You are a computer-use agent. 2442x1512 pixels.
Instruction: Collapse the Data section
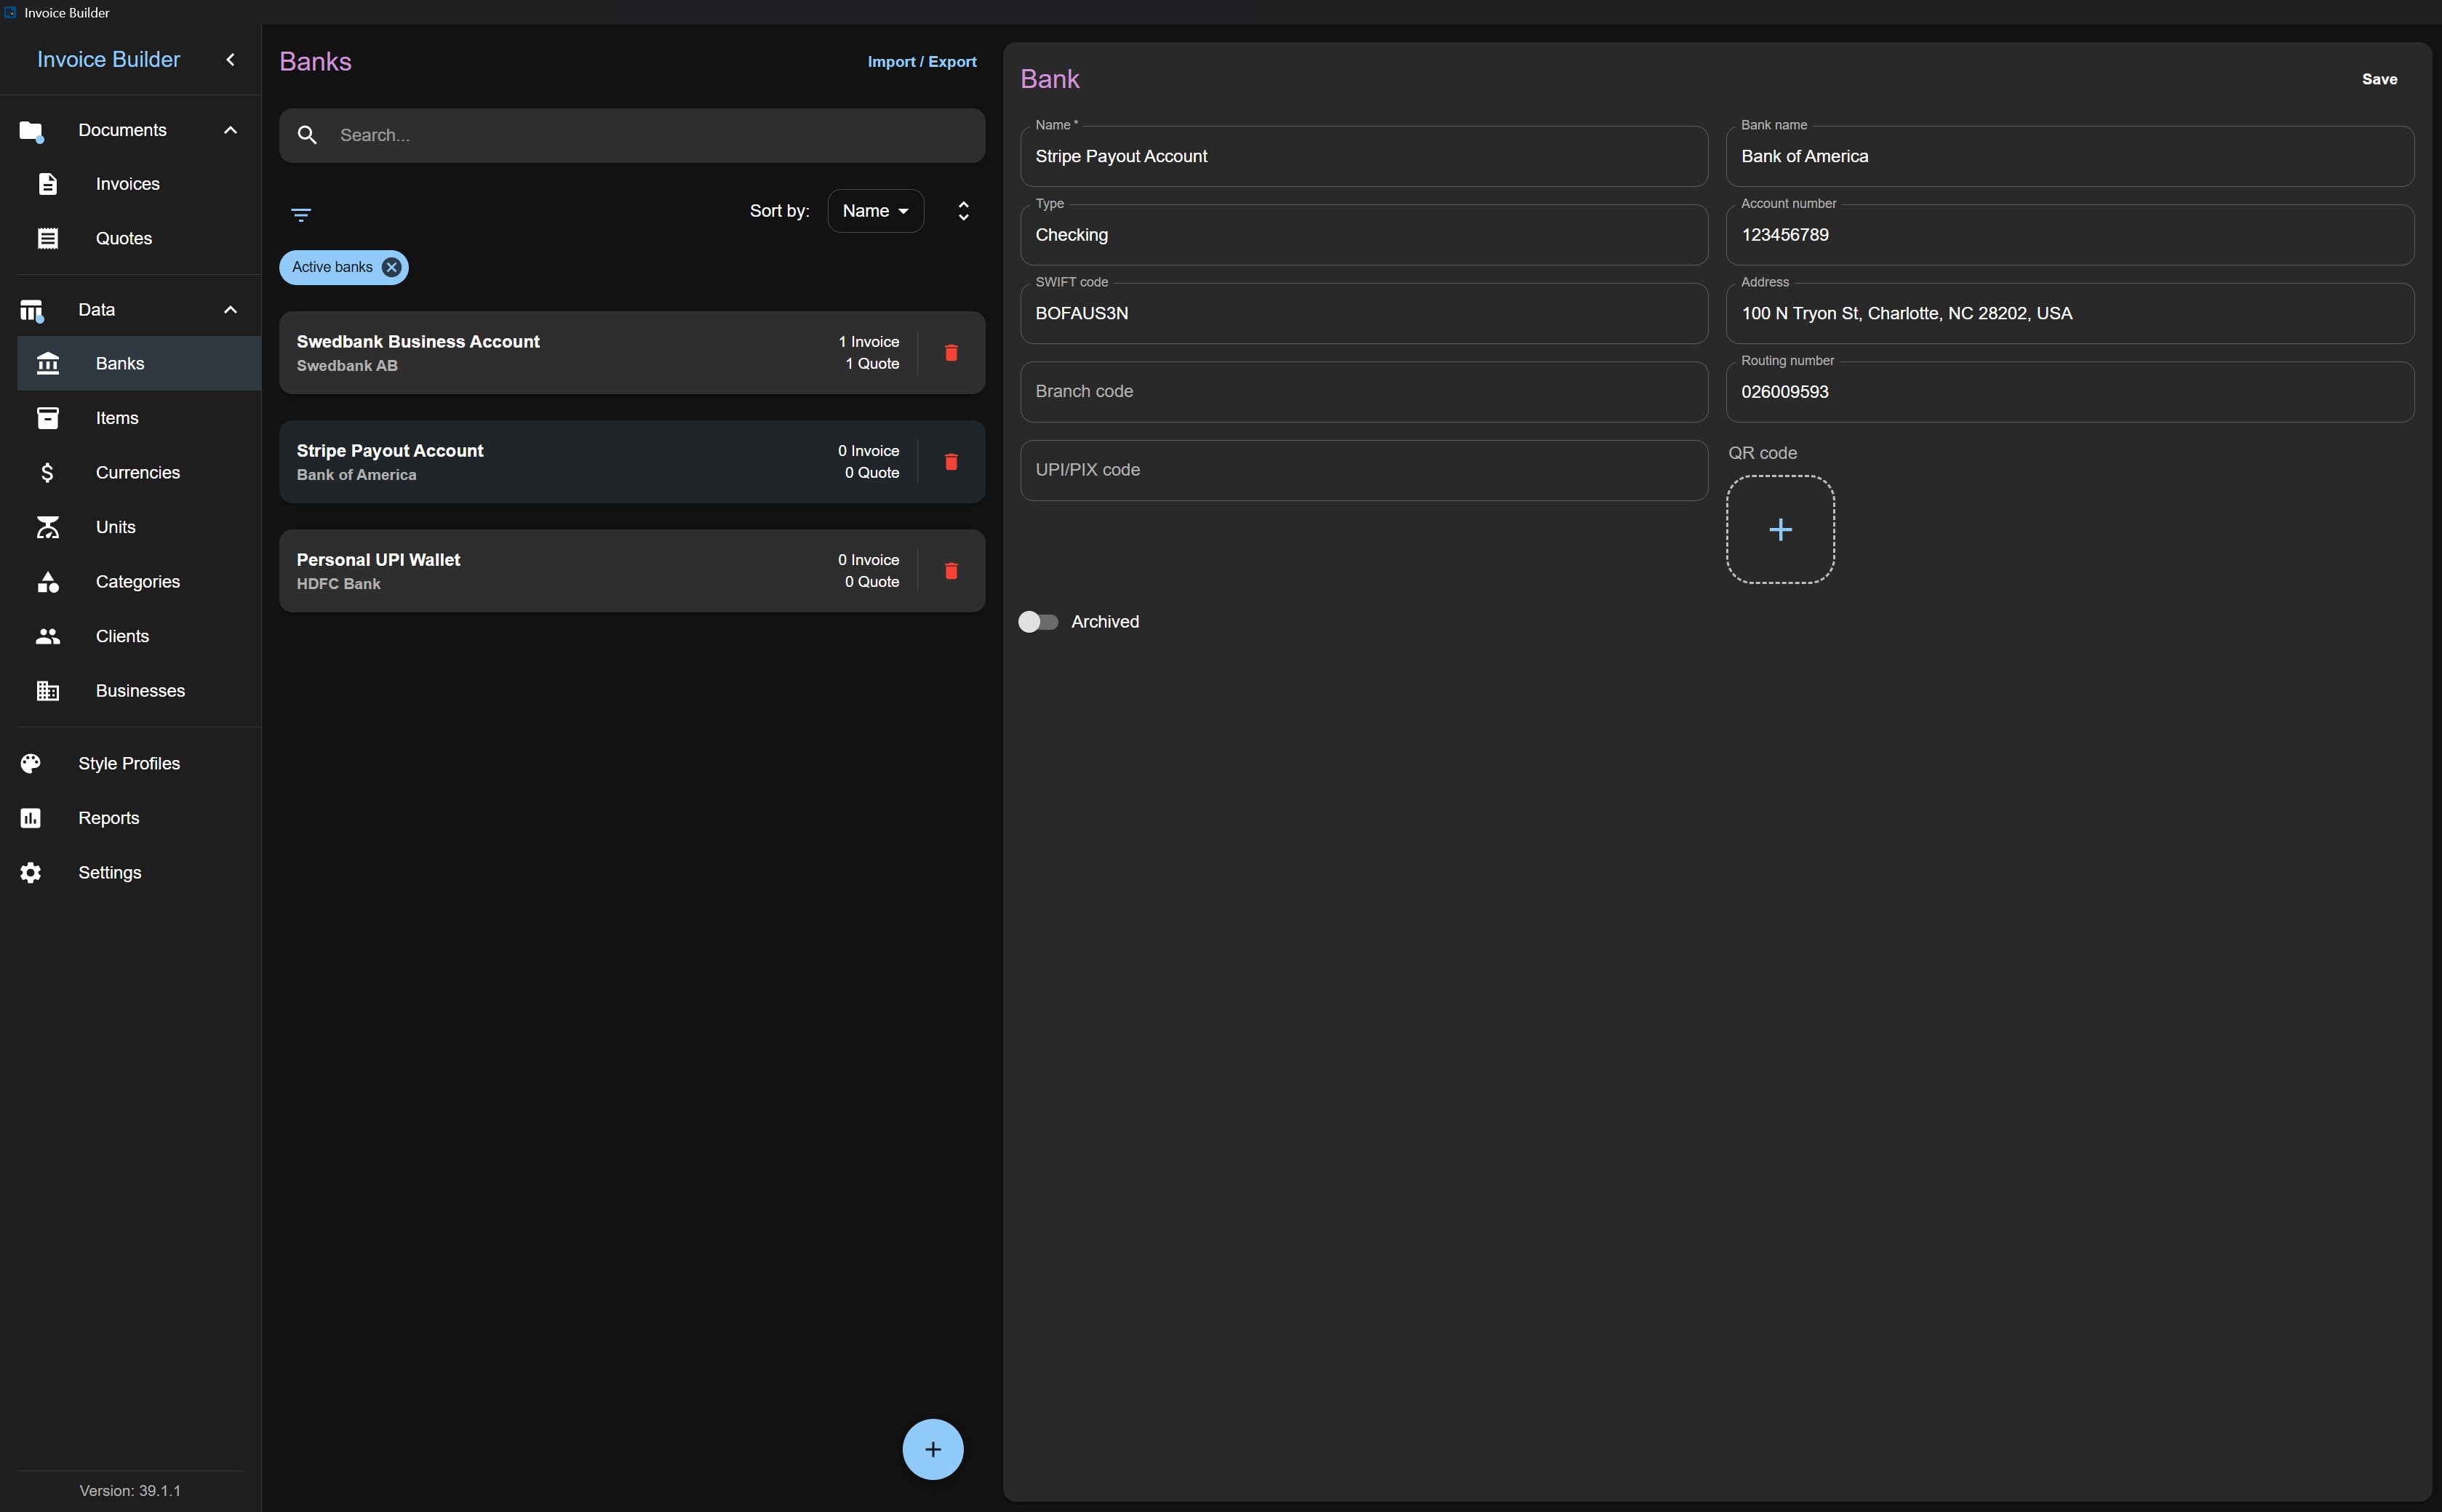click(230, 310)
